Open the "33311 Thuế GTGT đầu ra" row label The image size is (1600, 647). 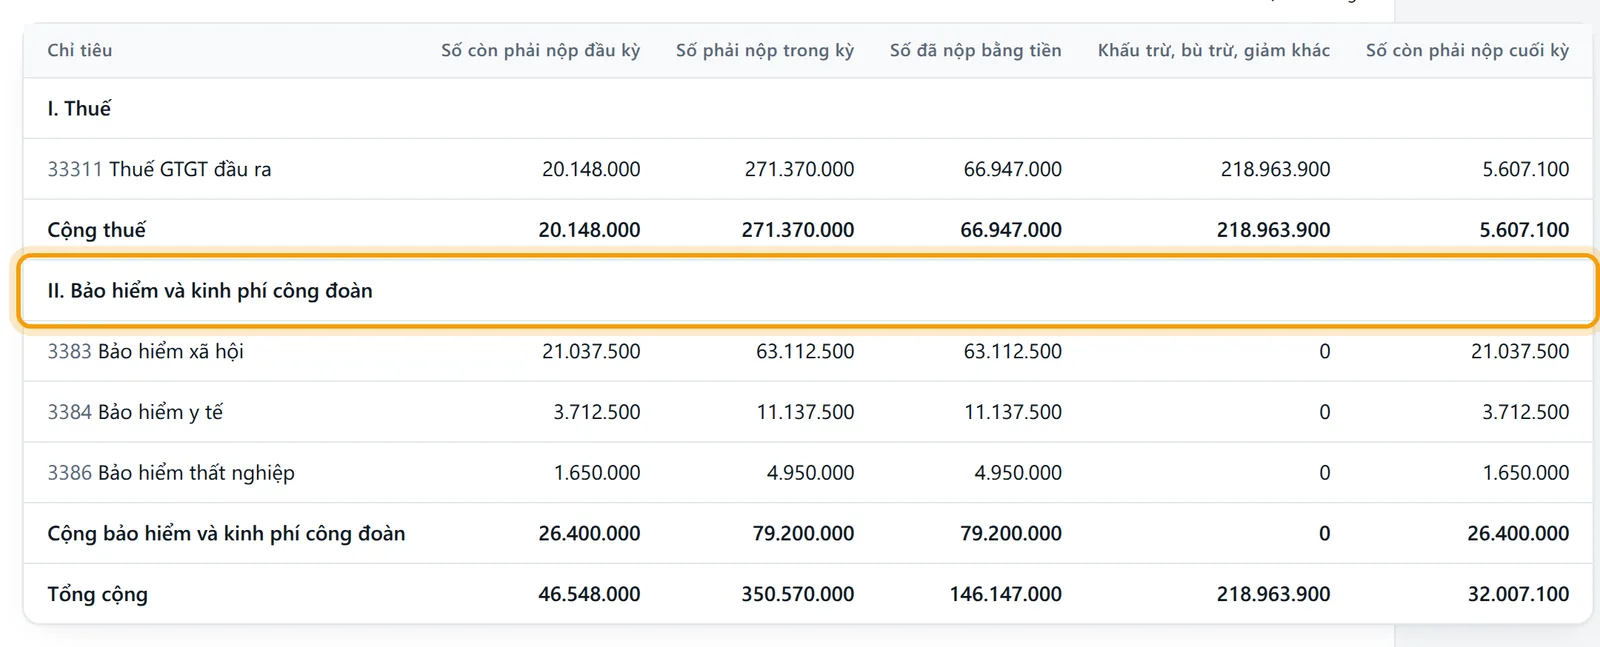pos(159,169)
